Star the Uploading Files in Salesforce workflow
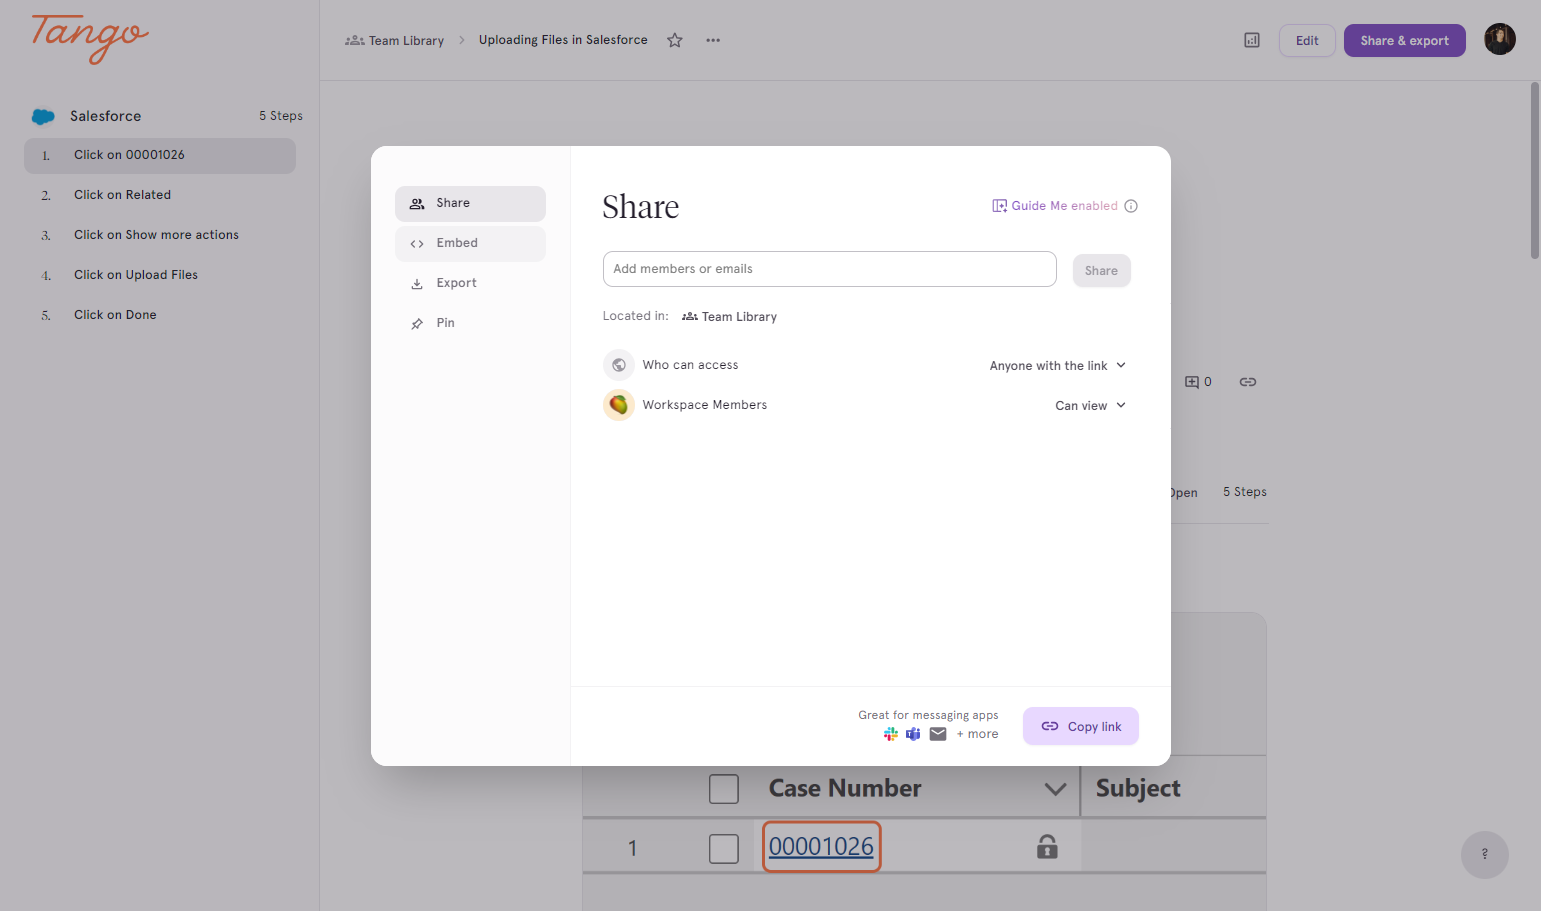Image resolution: width=1541 pixels, height=911 pixels. 675,40
